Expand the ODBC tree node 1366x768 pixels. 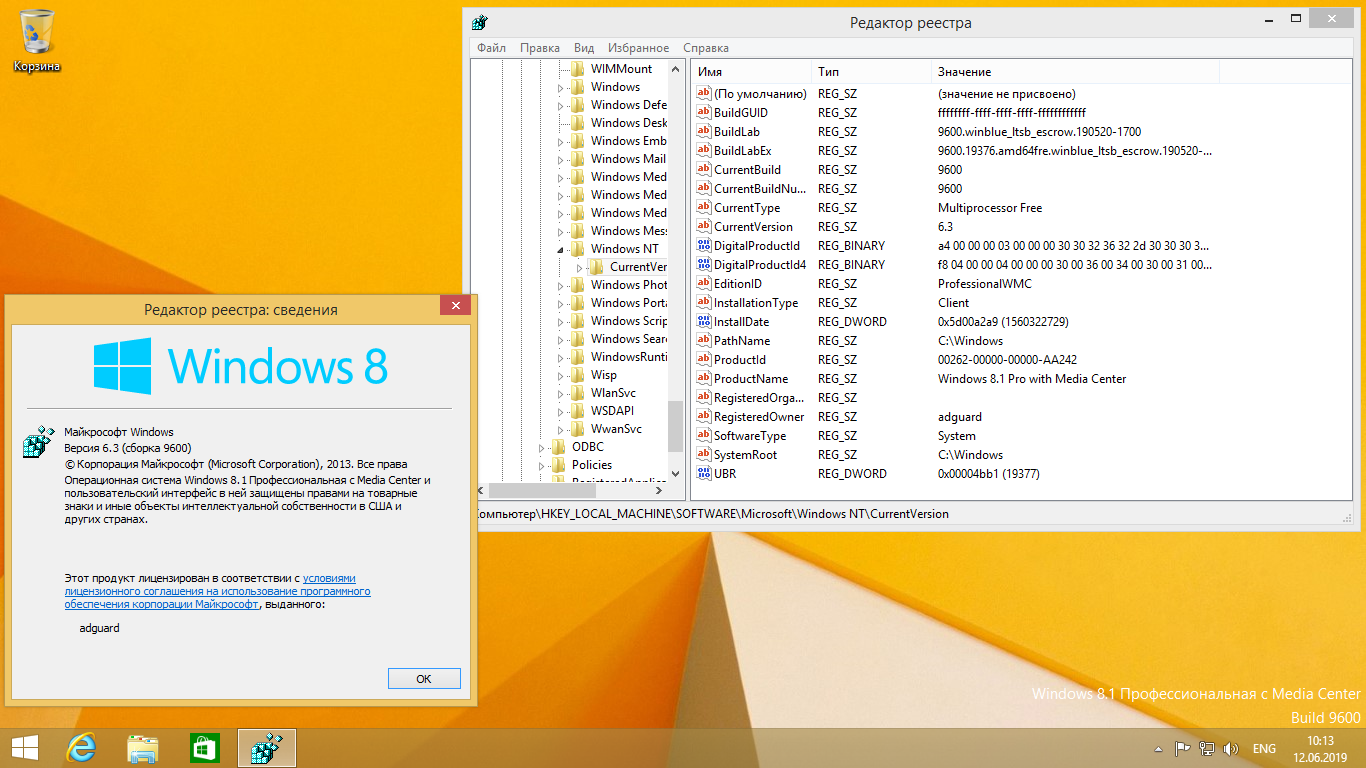(x=542, y=447)
